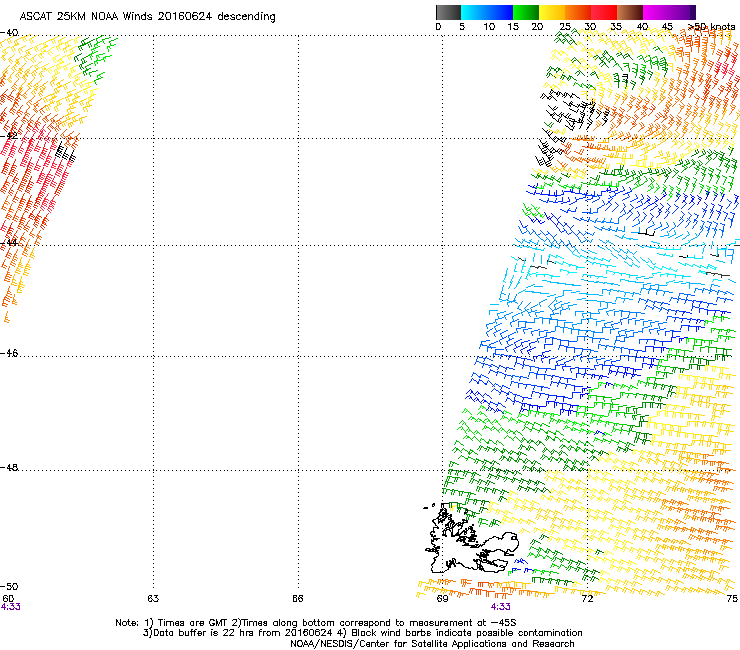Click the longitude label '69'
The height and width of the screenshot is (650, 740).
(x=442, y=599)
